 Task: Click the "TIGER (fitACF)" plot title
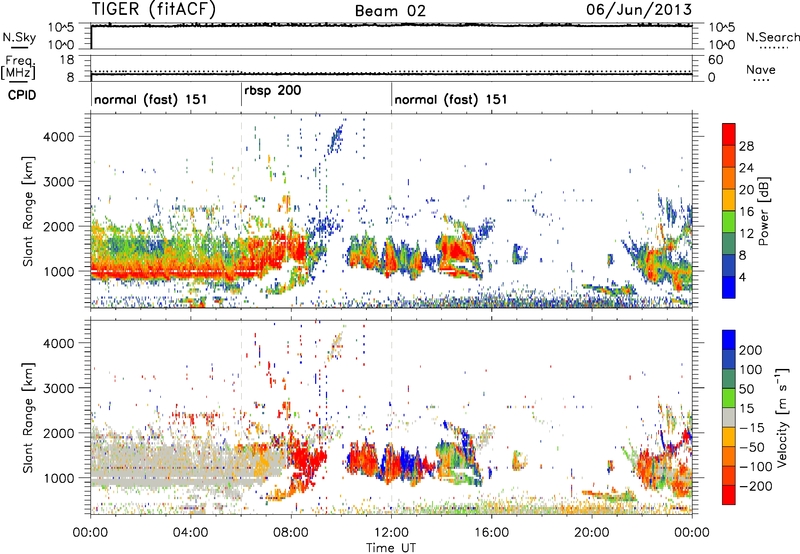(154, 10)
